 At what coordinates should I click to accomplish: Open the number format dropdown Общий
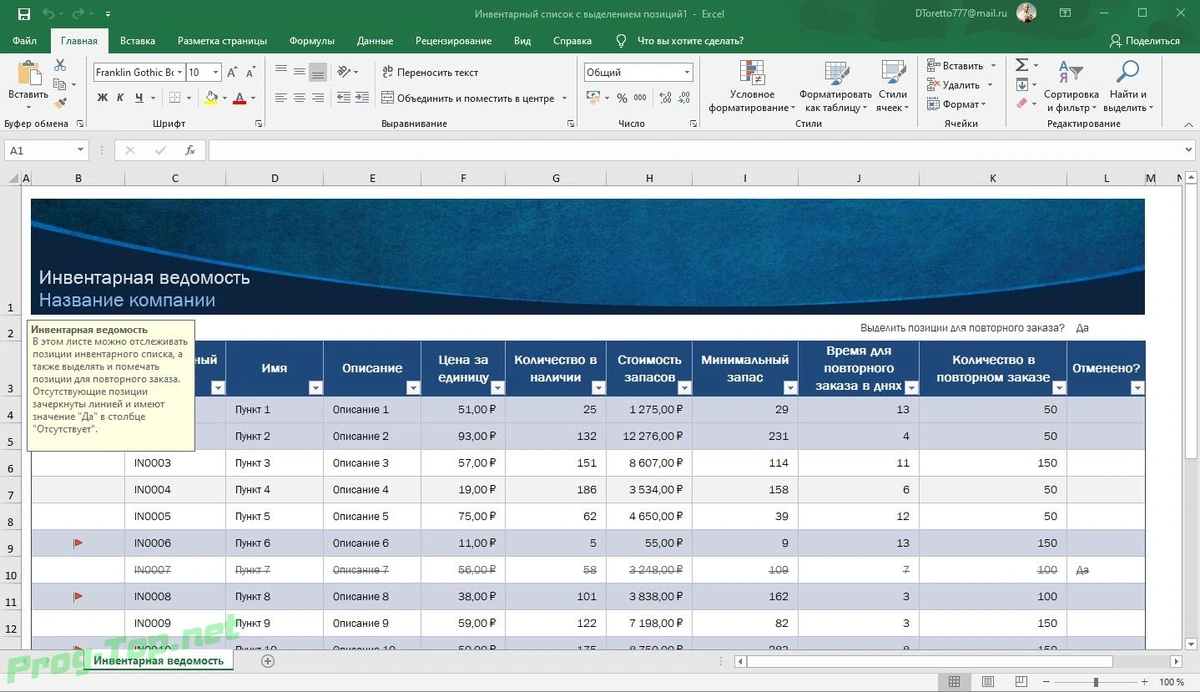click(x=687, y=72)
